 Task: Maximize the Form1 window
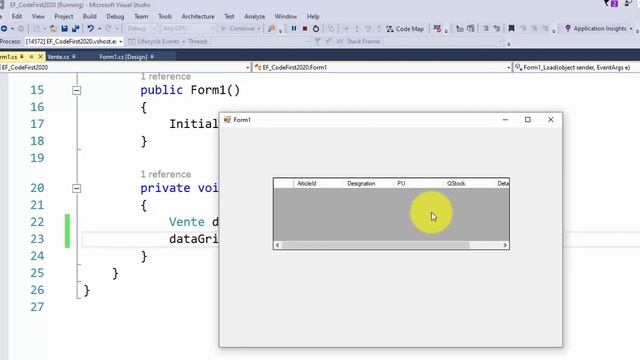528,120
